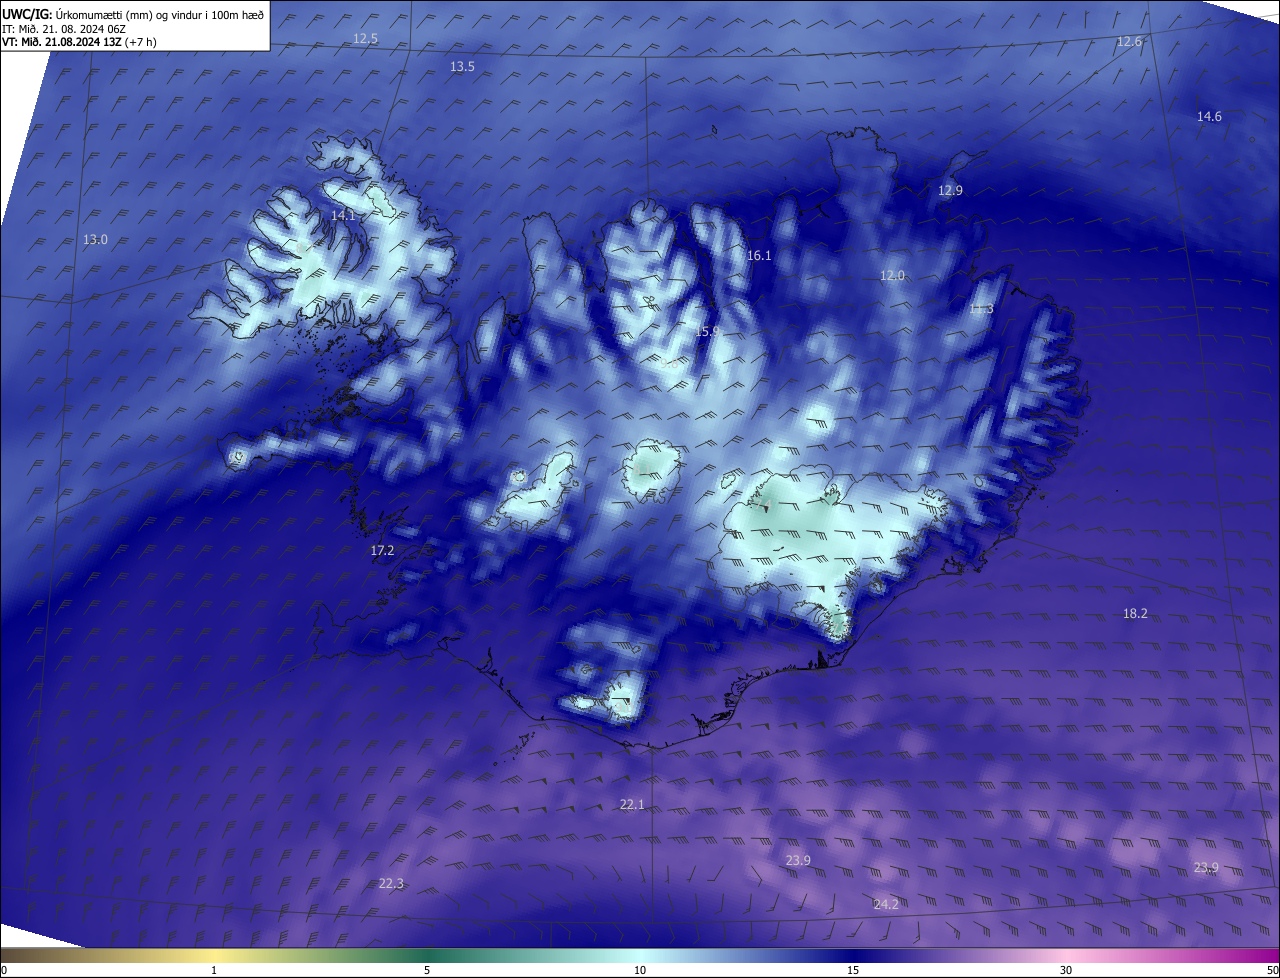Screen dimensions: 1280x978
Task: Click the 24.2 value label
Action: pos(886,905)
